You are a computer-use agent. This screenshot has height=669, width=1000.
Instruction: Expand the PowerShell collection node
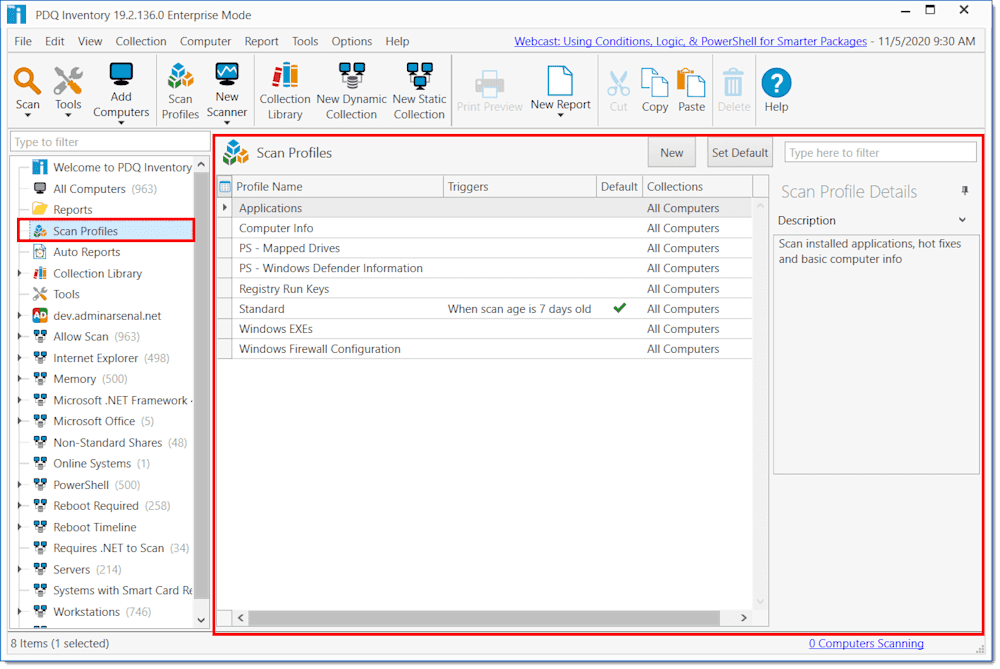point(19,485)
